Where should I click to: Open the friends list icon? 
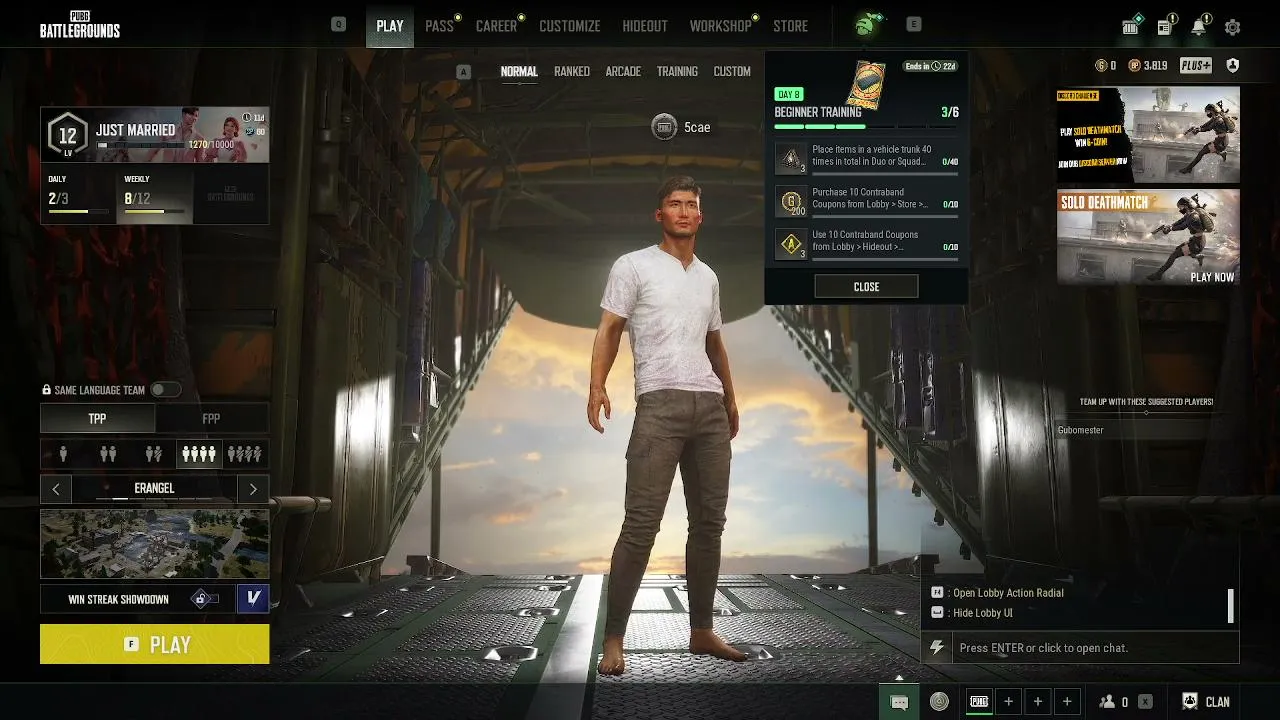1107,702
